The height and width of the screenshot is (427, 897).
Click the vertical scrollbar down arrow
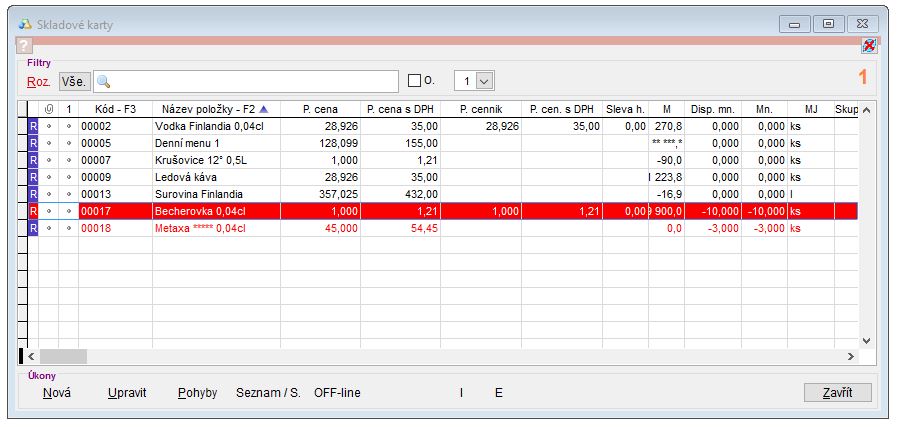pyautogui.click(x=867, y=339)
